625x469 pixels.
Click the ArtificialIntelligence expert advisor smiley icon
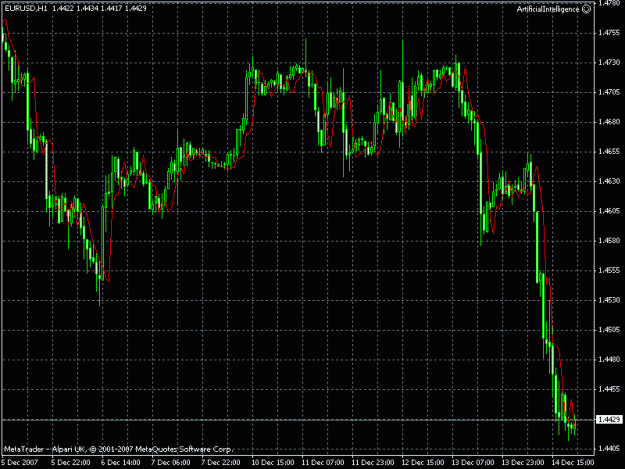point(586,9)
